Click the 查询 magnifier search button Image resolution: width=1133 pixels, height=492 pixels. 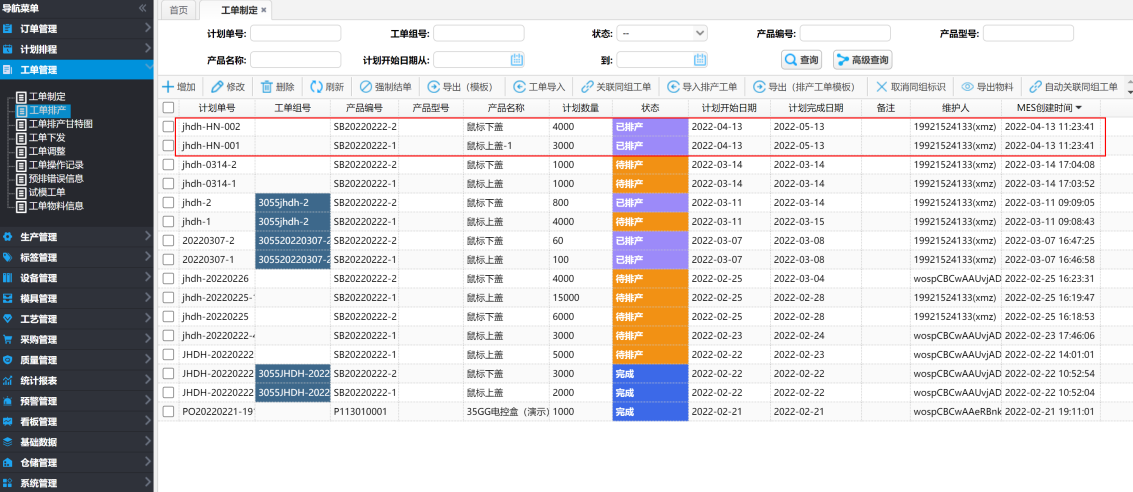pyautogui.click(x=802, y=60)
